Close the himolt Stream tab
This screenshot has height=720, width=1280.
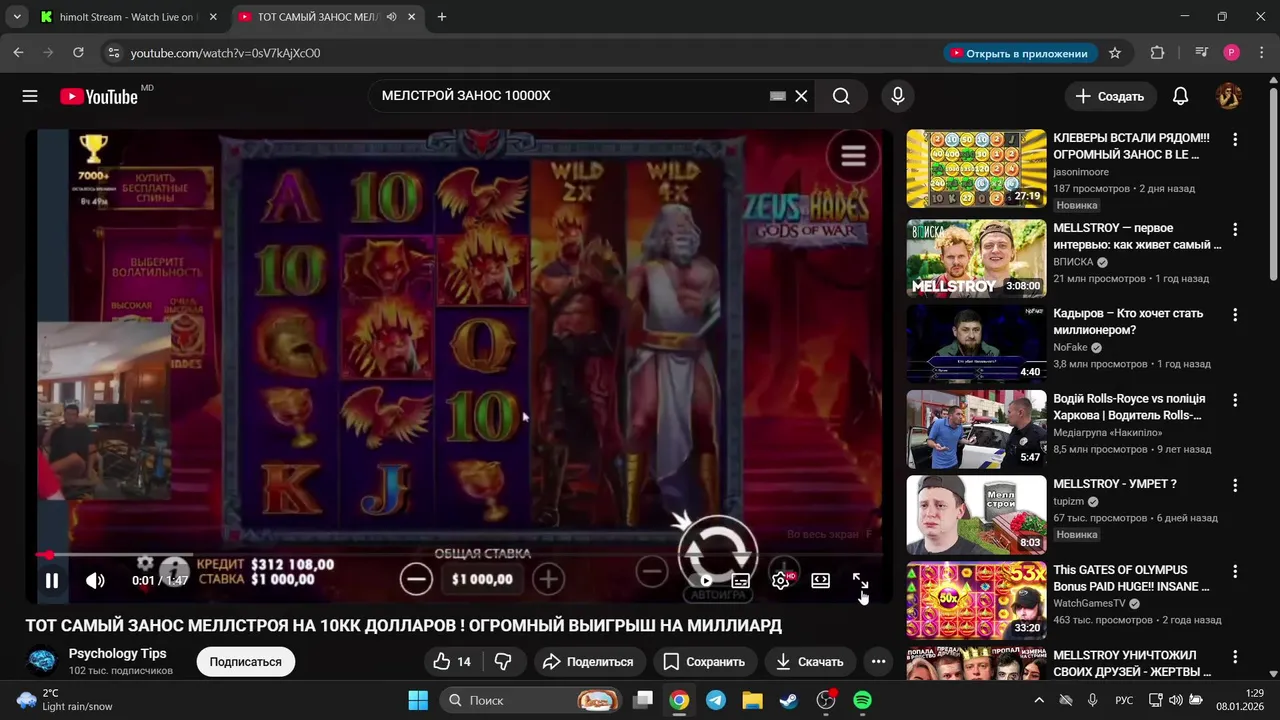[213, 17]
